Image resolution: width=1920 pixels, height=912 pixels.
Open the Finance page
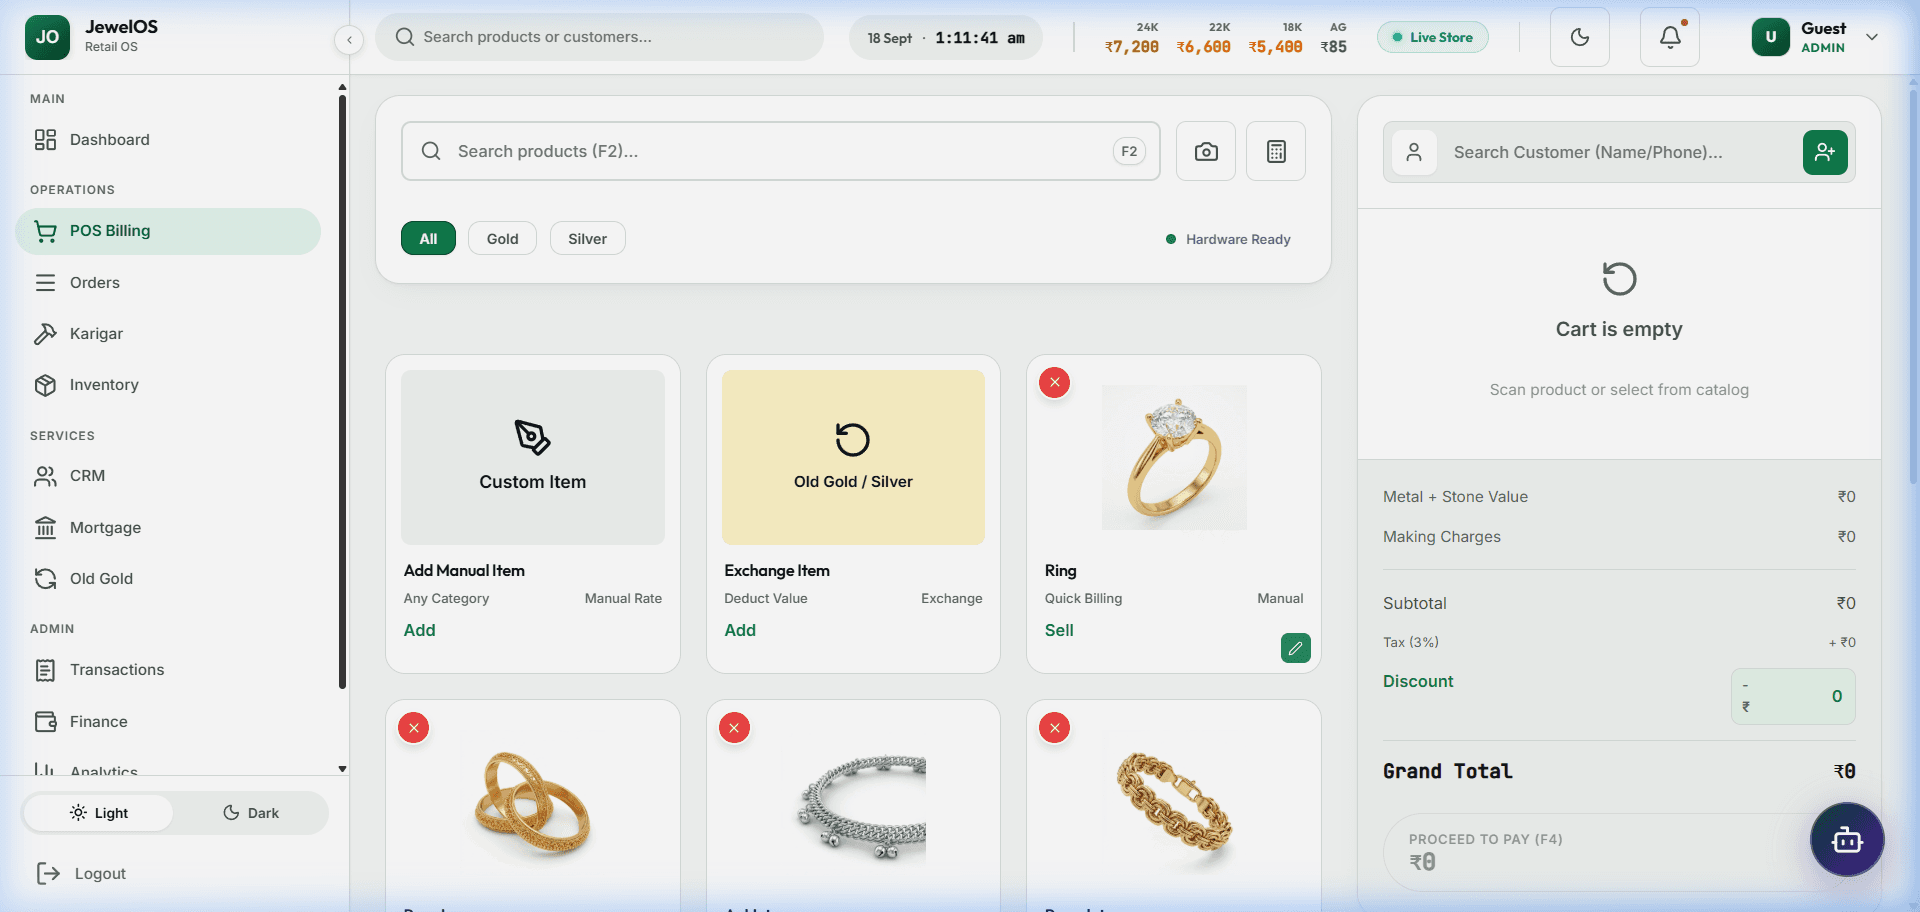click(168, 722)
